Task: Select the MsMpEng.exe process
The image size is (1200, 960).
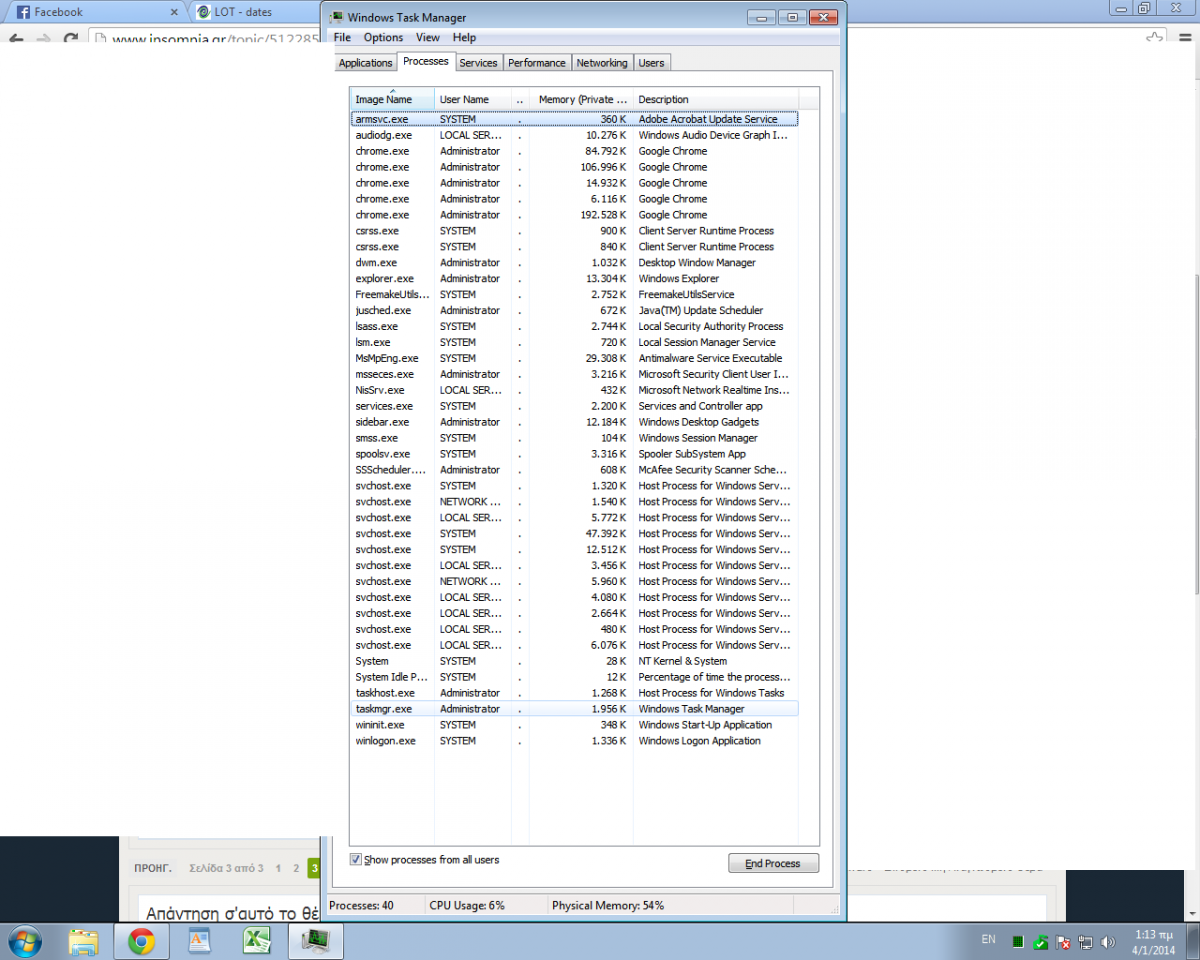Action: 574,358
